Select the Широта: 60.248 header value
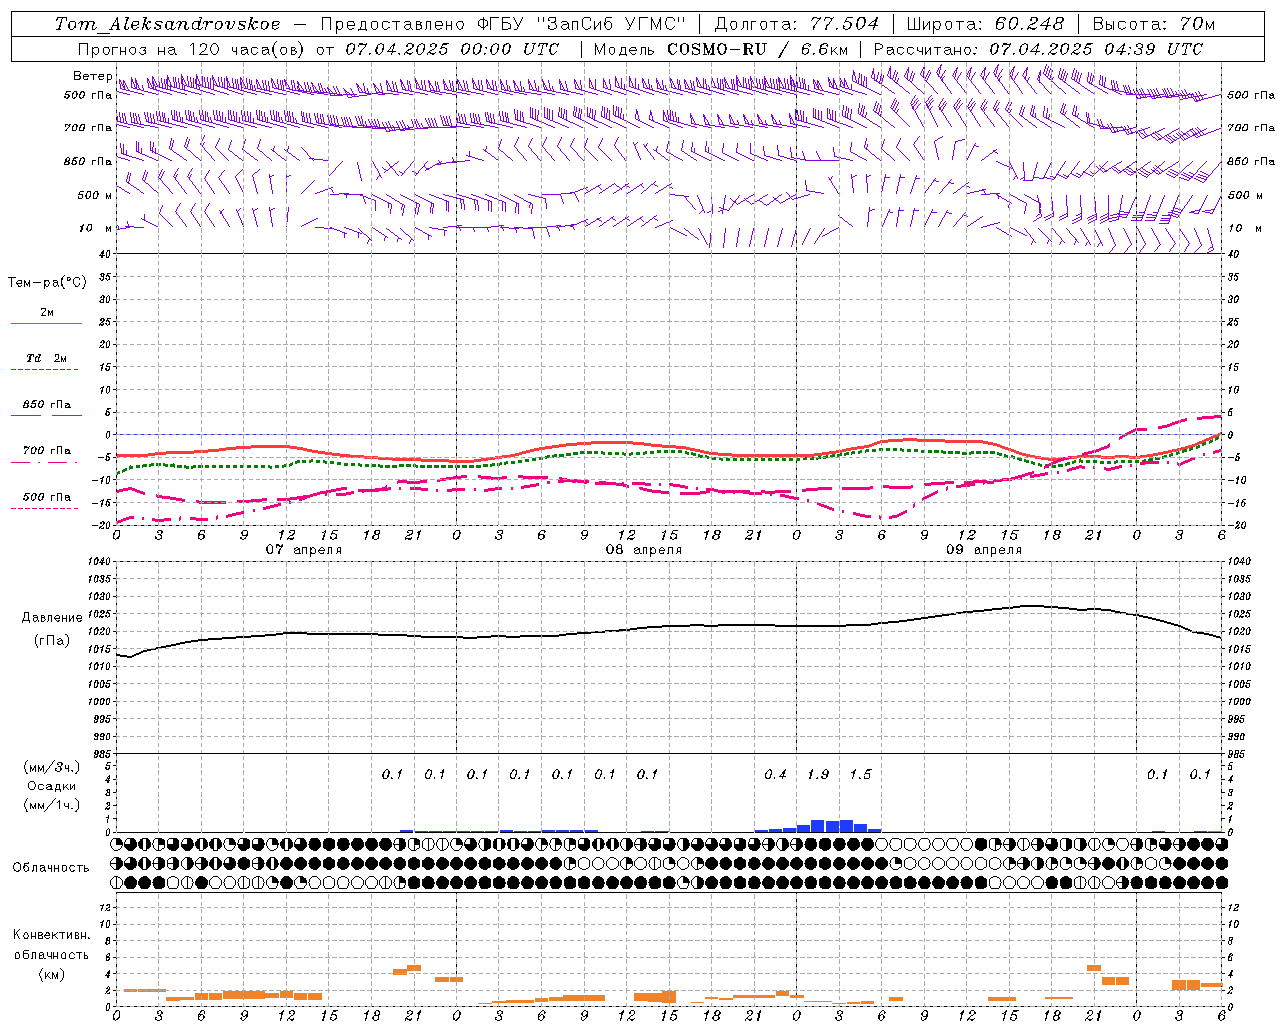Screen dimensions: 1280x1024 (985, 24)
